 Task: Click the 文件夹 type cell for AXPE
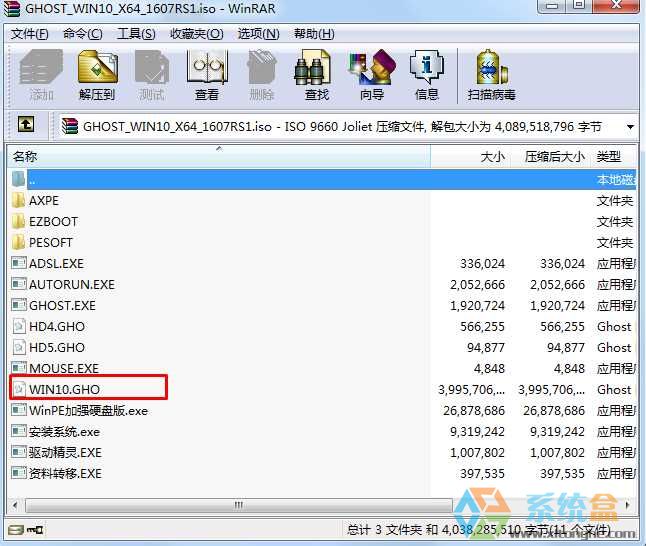(x=615, y=201)
